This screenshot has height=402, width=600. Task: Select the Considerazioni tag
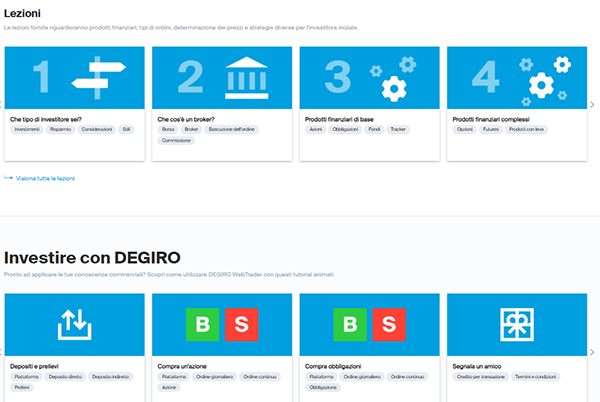96,129
